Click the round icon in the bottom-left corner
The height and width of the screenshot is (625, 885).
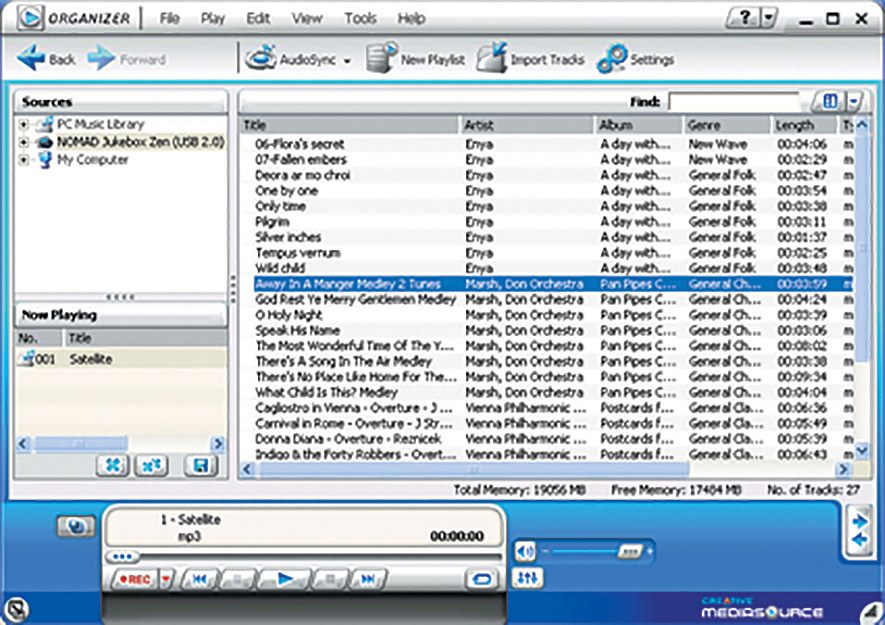click(17, 610)
